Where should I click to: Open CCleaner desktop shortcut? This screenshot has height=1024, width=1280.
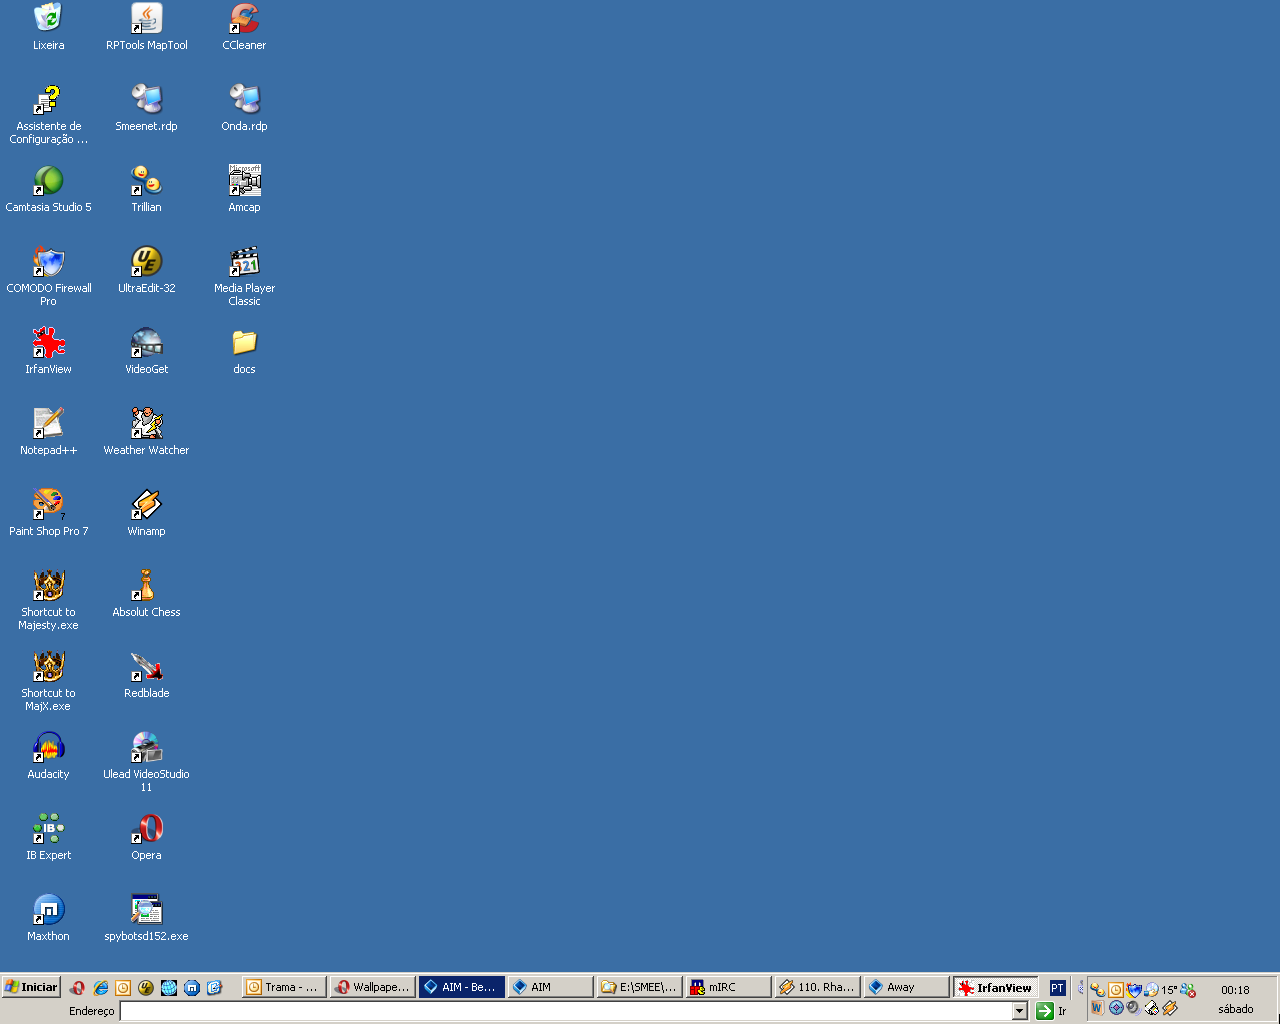click(x=244, y=25)
